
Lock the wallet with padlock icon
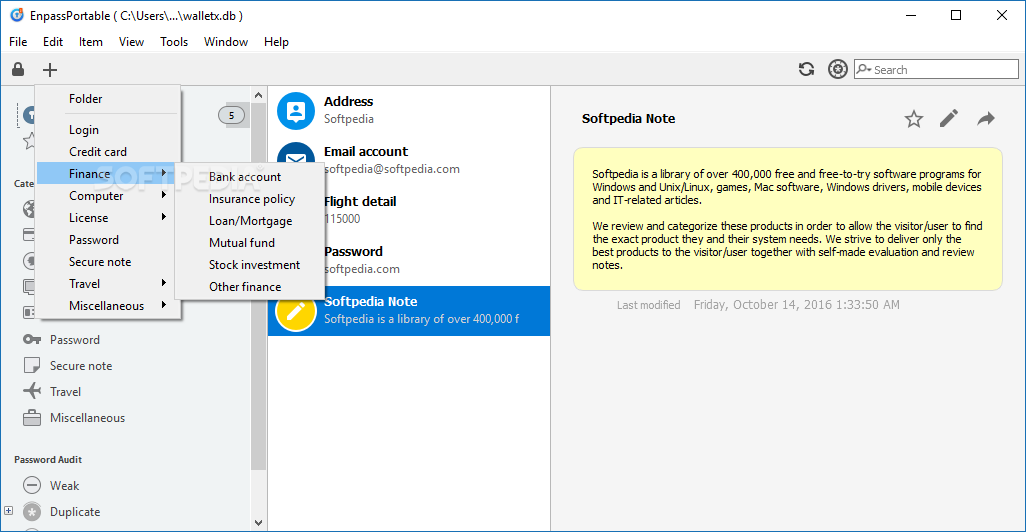tap(18, 69)
